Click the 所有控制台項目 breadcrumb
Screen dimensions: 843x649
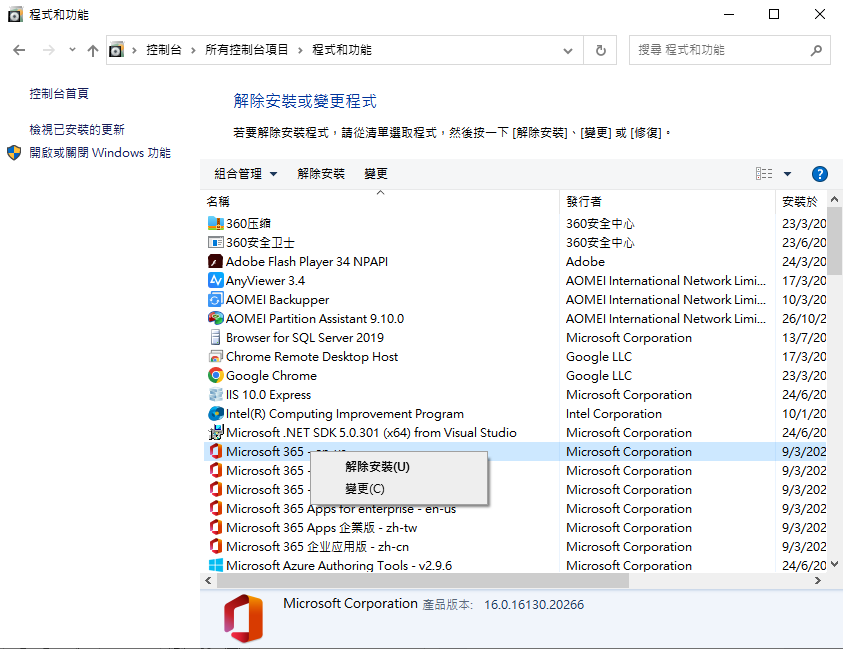(246, 50)
